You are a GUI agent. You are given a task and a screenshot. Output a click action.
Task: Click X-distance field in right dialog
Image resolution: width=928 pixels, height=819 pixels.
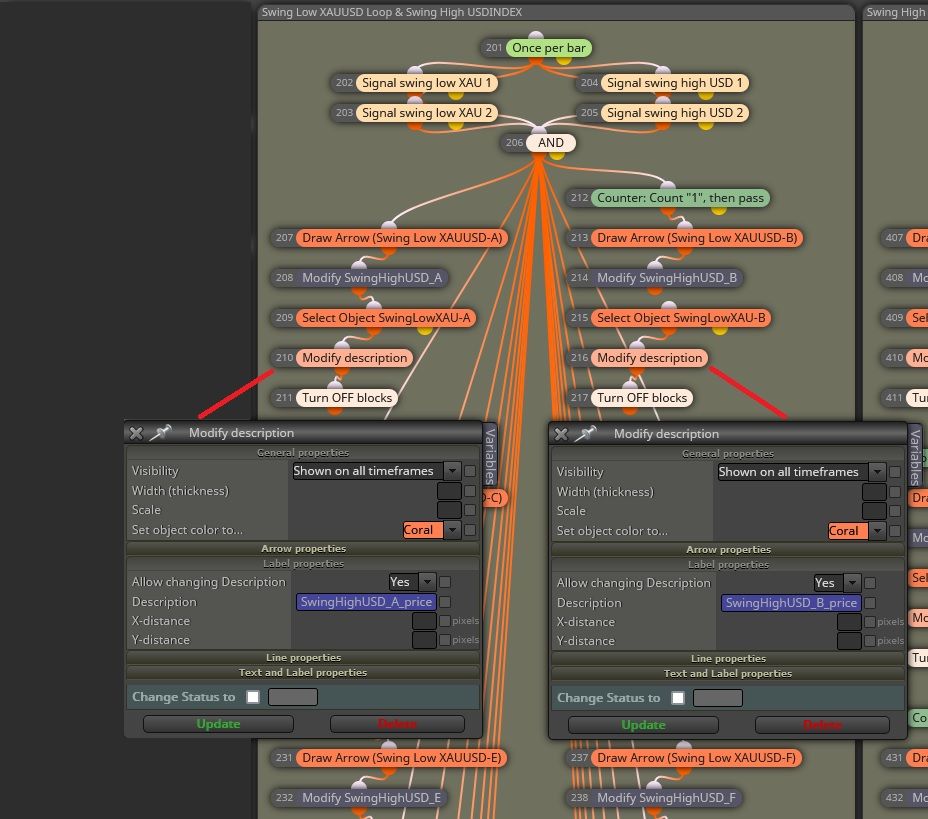point(849,622)
